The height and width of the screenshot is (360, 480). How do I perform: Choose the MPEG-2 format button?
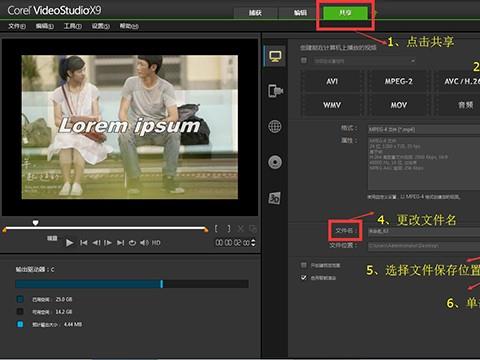click(x=399, y=81)
